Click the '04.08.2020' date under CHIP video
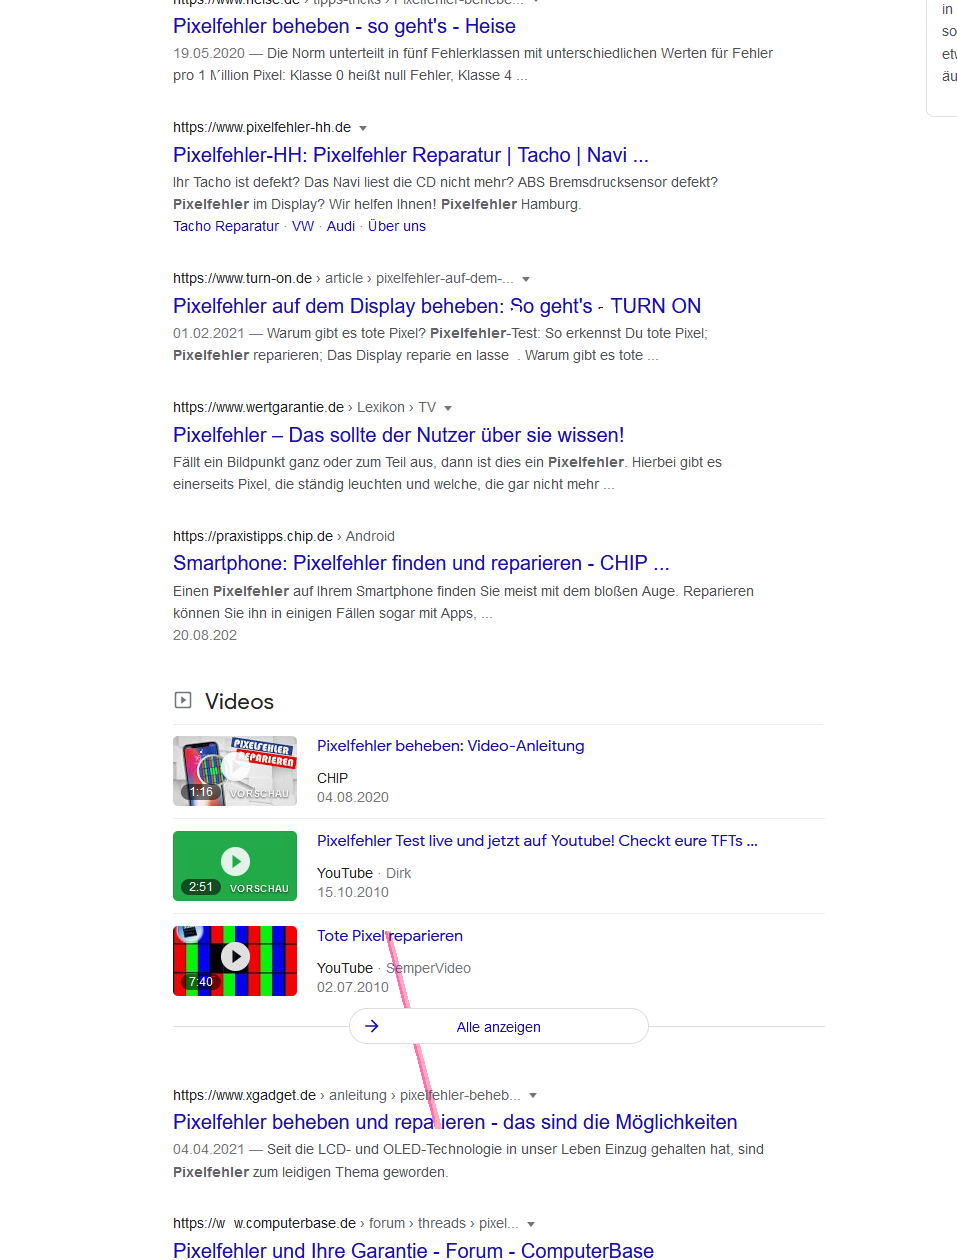Viewport: 957px width, 1260px height. tap(353, 797)
